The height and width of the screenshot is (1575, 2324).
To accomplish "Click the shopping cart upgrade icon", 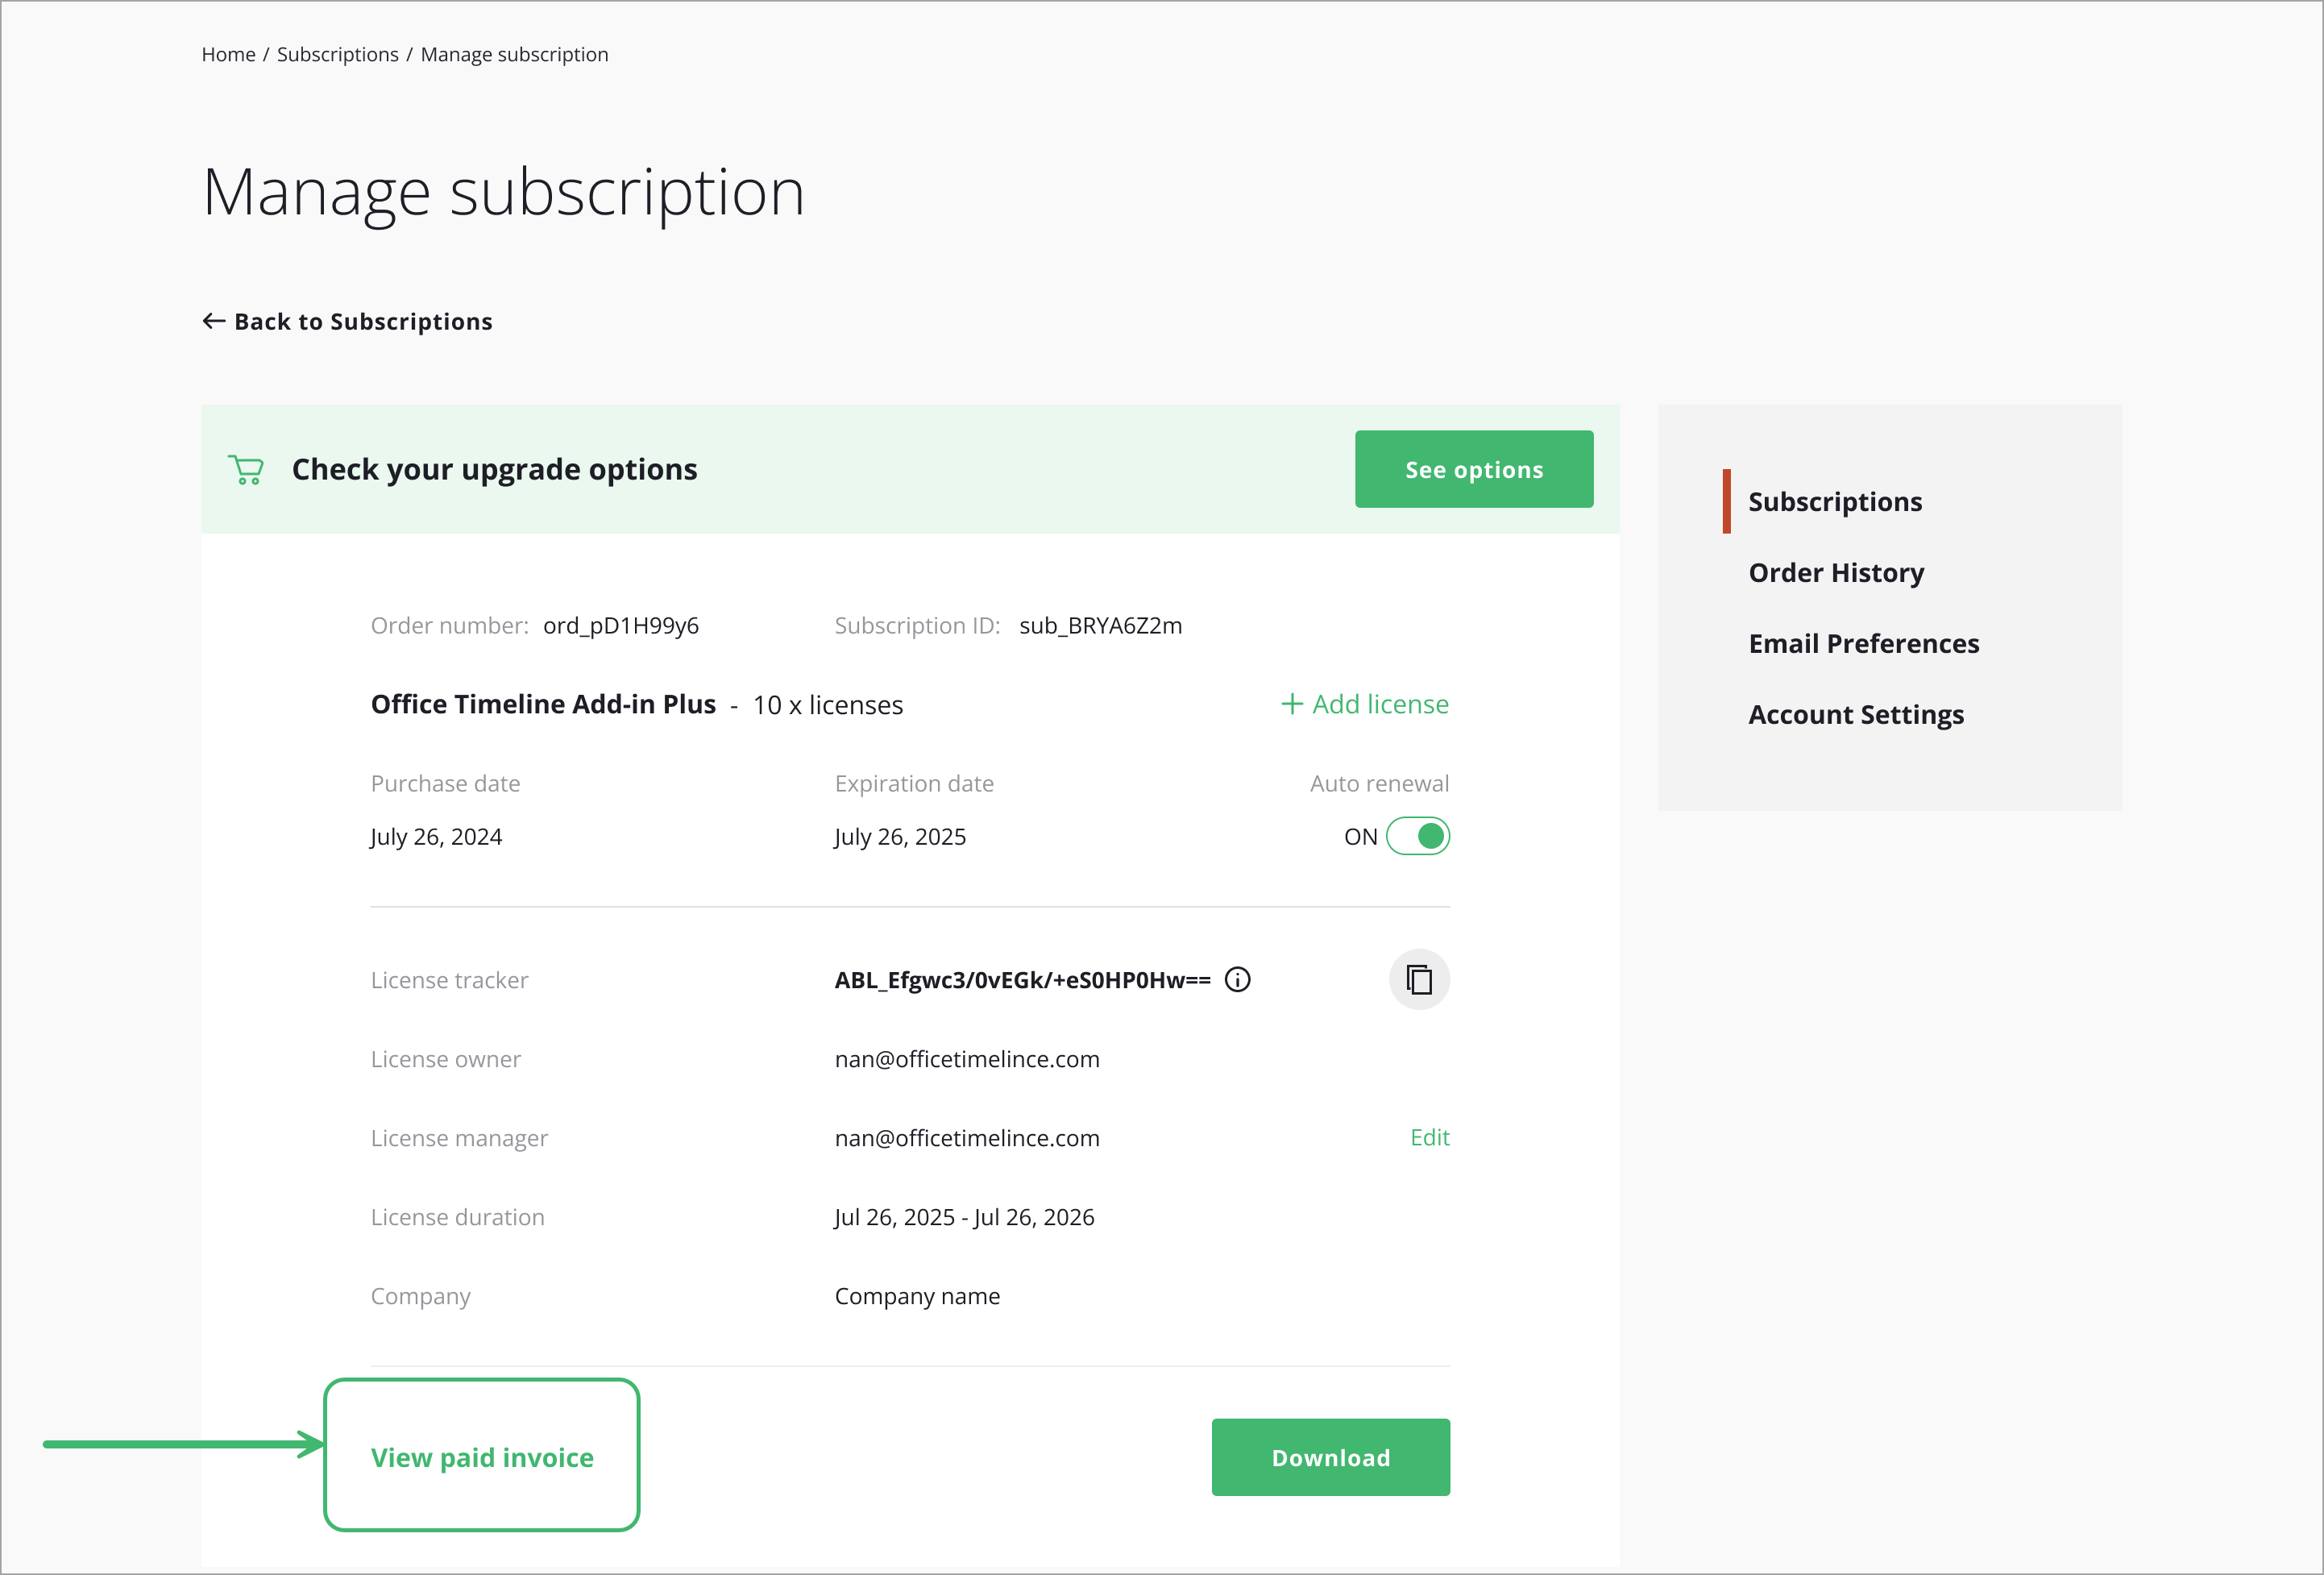I will coord(246,469).
